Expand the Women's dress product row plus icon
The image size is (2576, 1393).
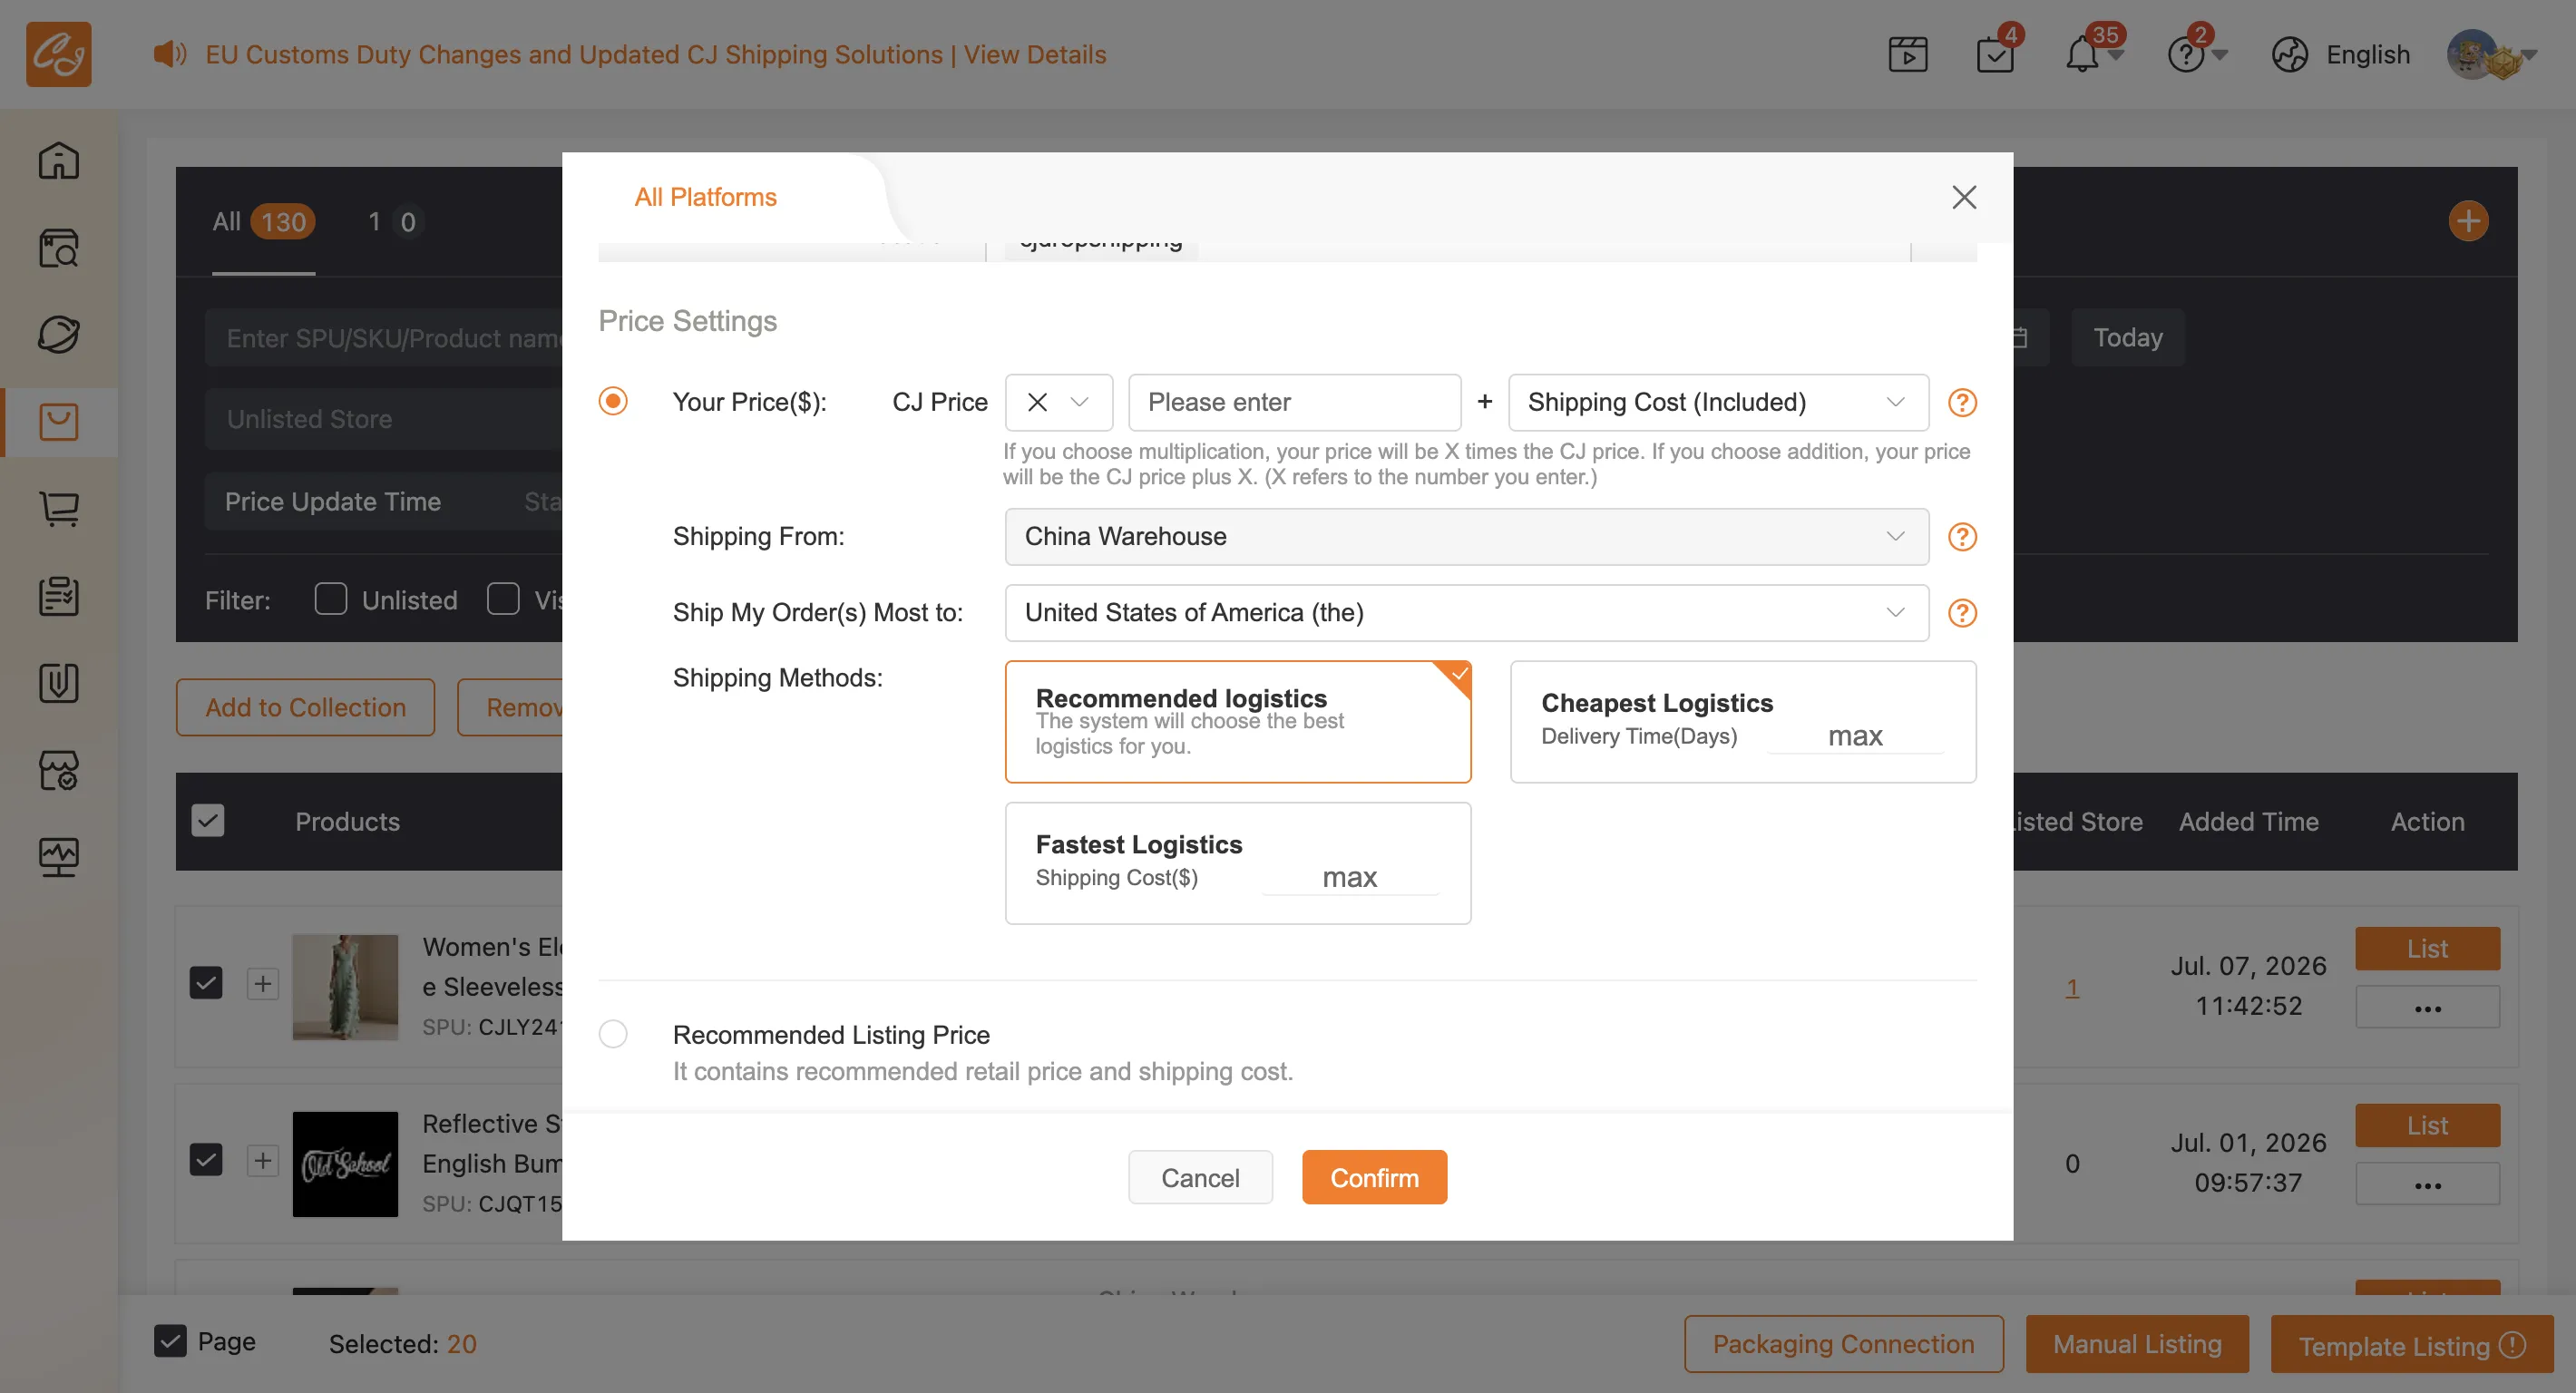(262, 984)
